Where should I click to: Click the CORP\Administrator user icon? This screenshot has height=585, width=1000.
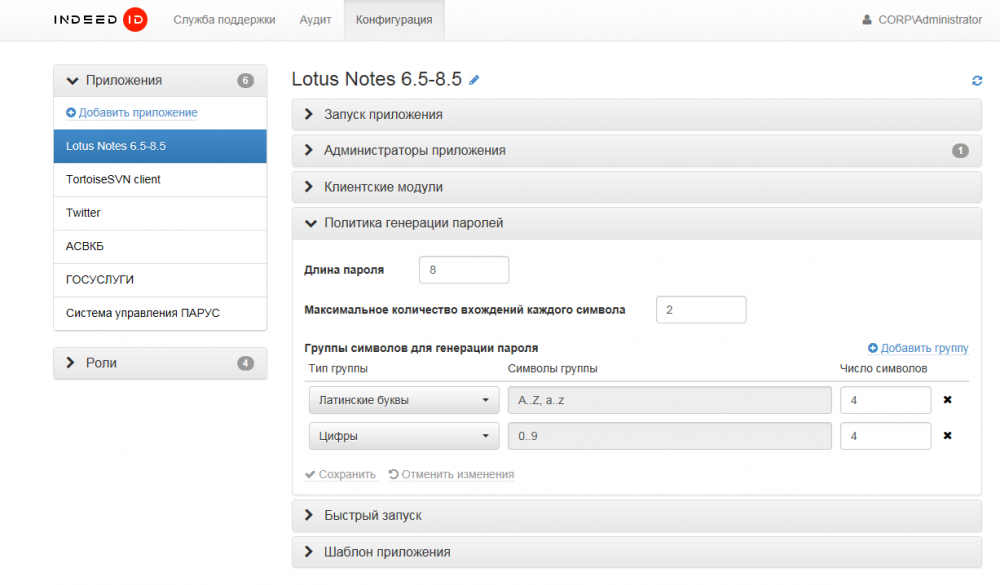867,20
